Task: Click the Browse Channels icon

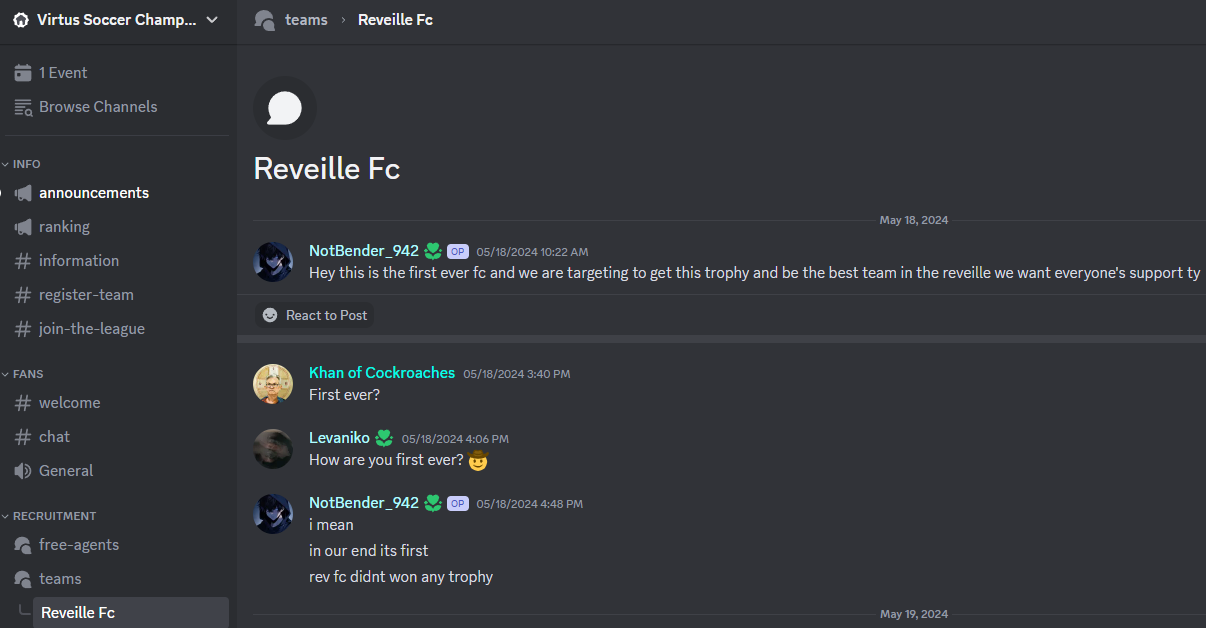Action: (x=23, y=107)
